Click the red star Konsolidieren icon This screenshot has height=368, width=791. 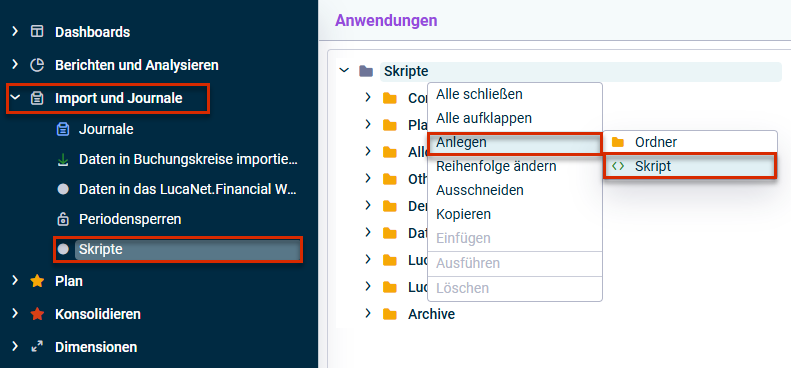pos(37,314)
